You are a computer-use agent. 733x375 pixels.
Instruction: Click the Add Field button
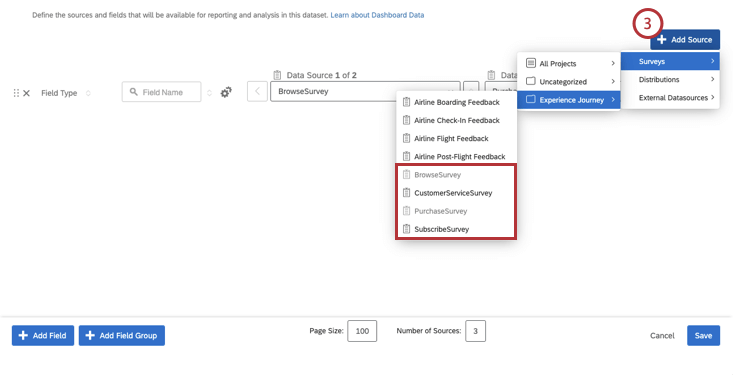tap(43, 336)
